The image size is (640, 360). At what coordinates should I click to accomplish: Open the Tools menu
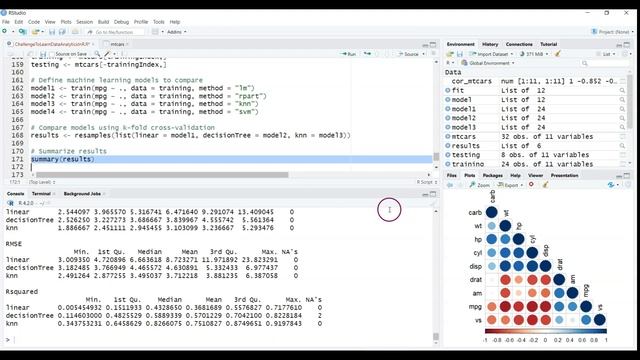tap(159, 22)
